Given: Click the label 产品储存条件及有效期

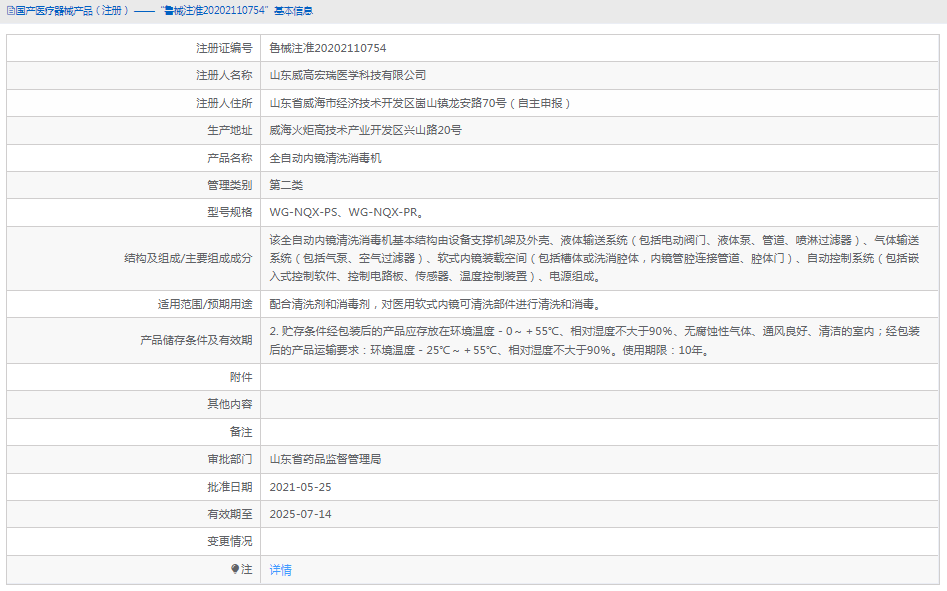Looking at the screenshot, I should pyautogui.click(x=196, y=340).
